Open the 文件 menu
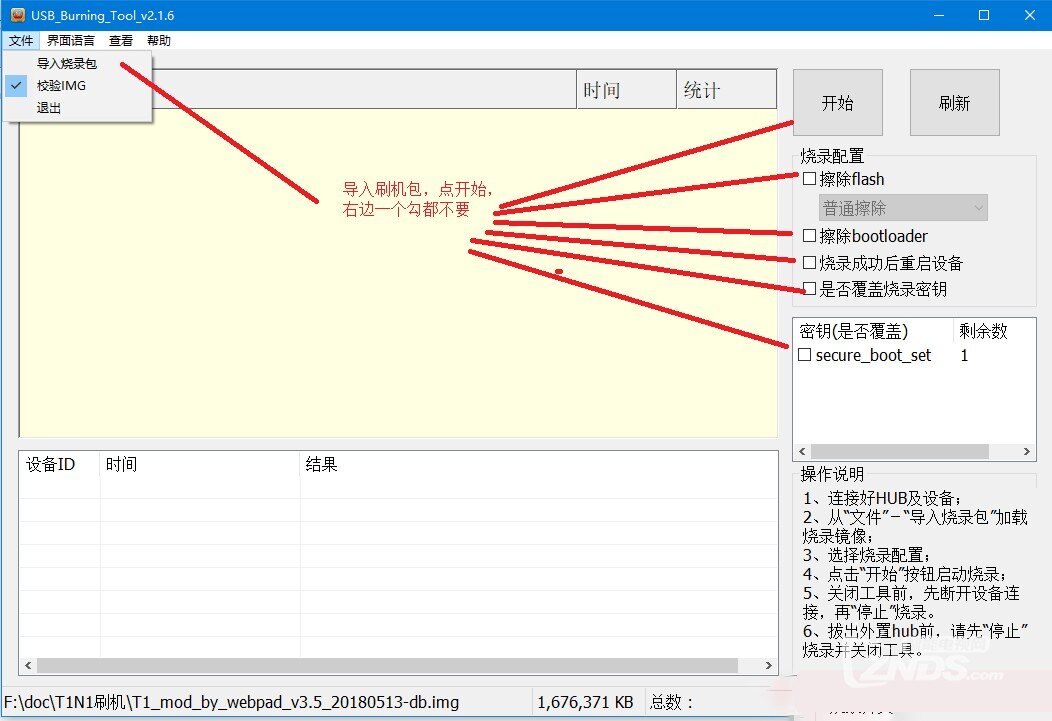The height and width of the screenshot is (721, 1052). (21, 40)
